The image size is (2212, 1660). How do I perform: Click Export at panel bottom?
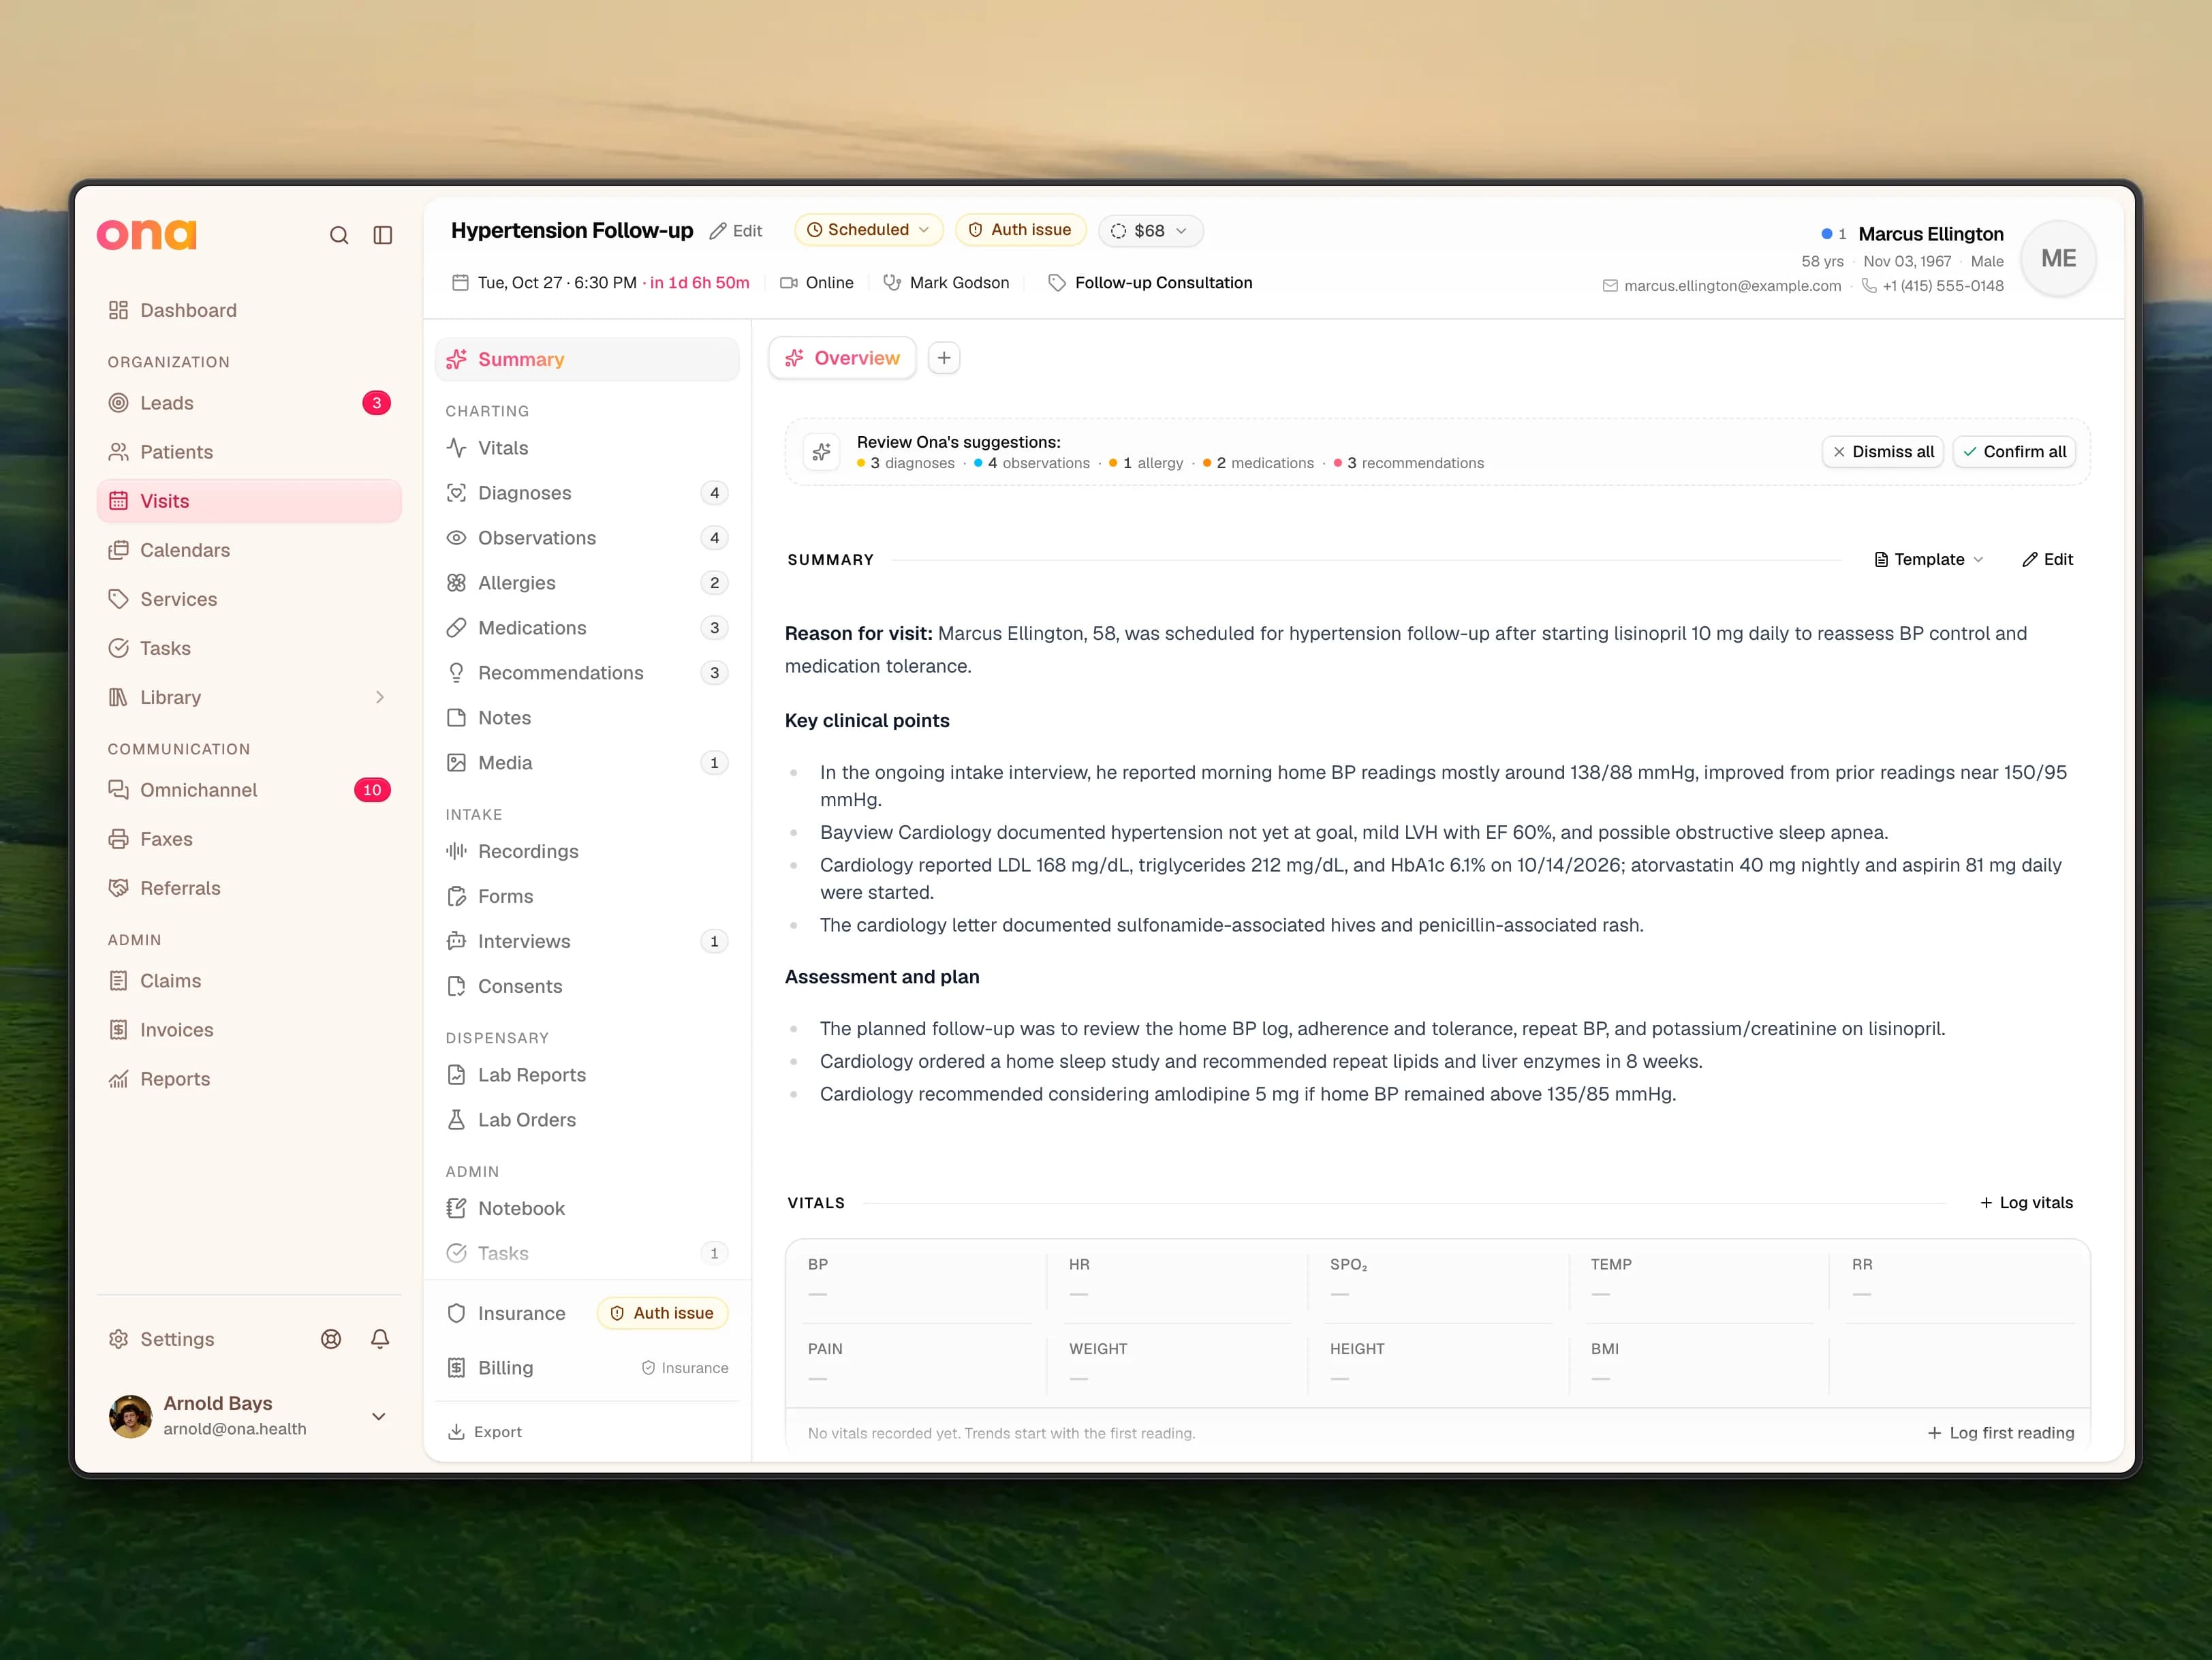click(x=485, y=1432)
